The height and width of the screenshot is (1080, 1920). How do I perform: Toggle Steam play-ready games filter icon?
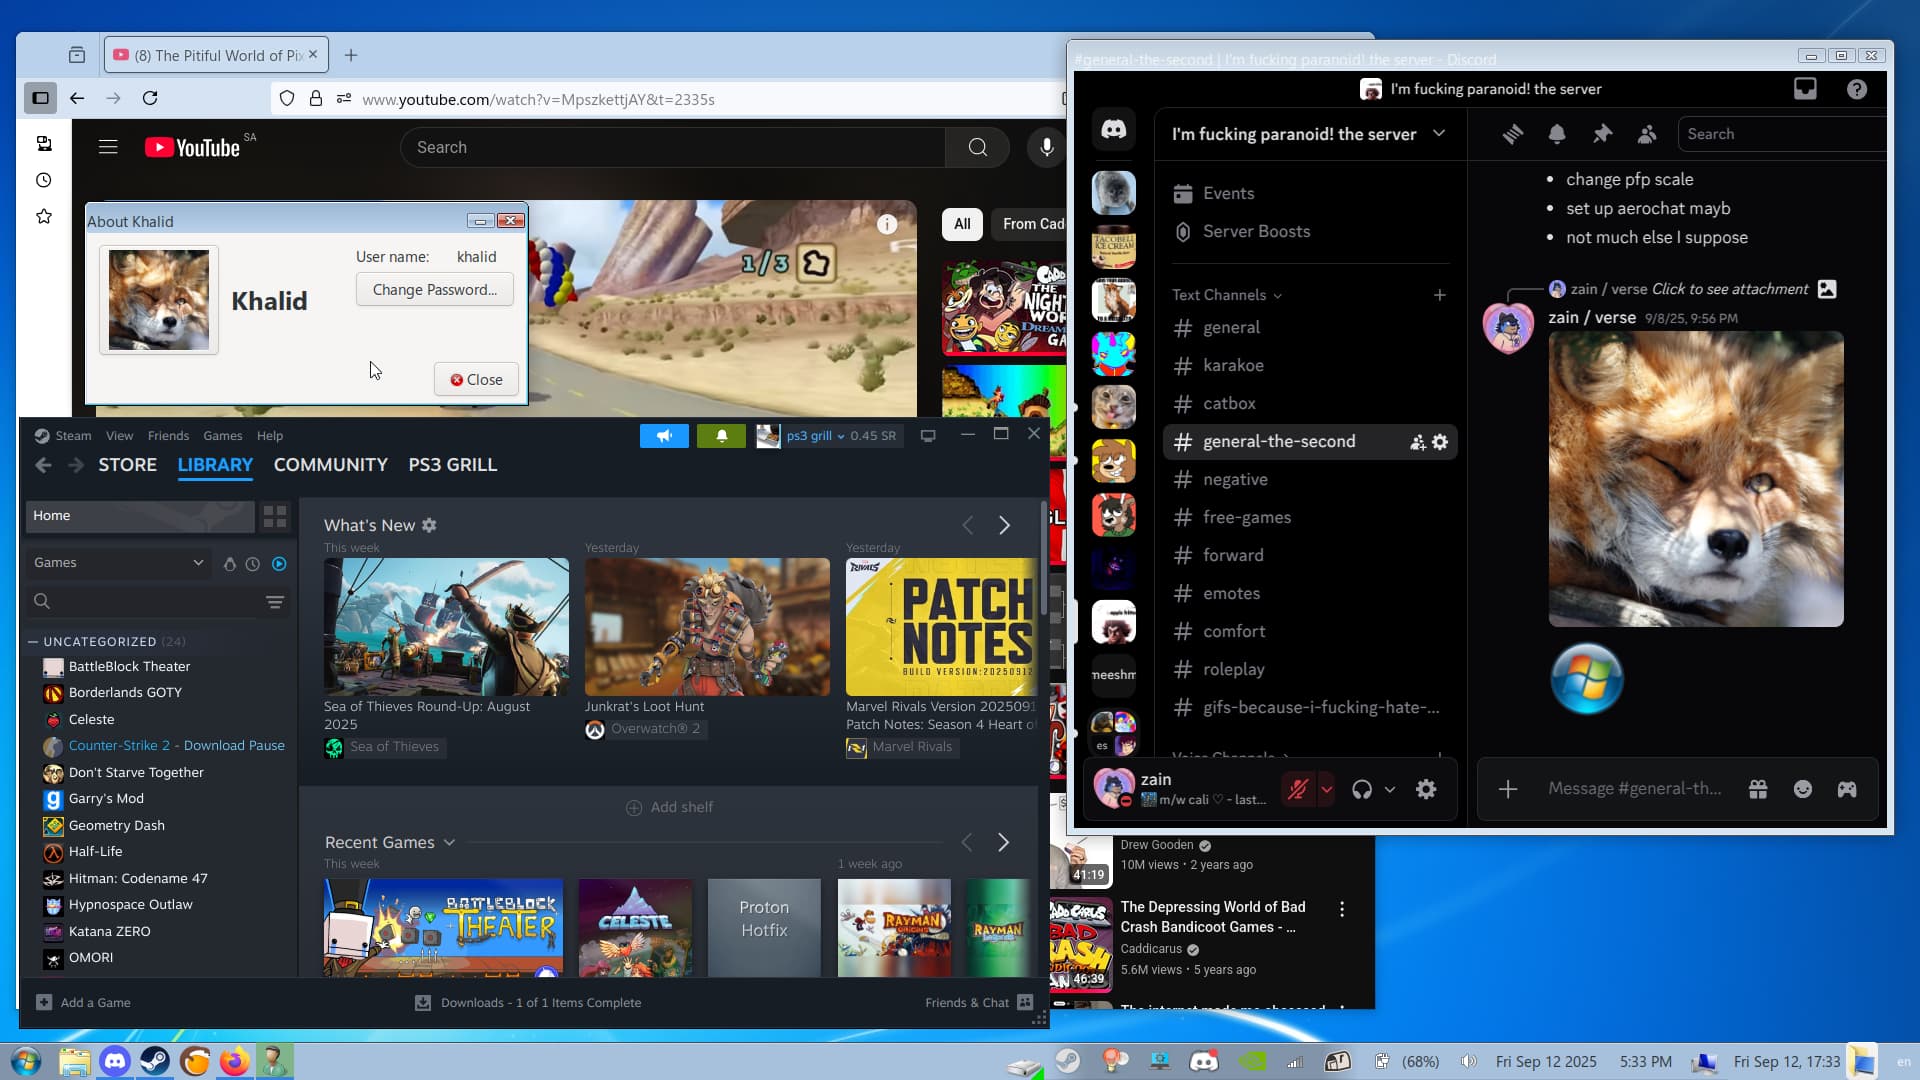tap(279, 564)
